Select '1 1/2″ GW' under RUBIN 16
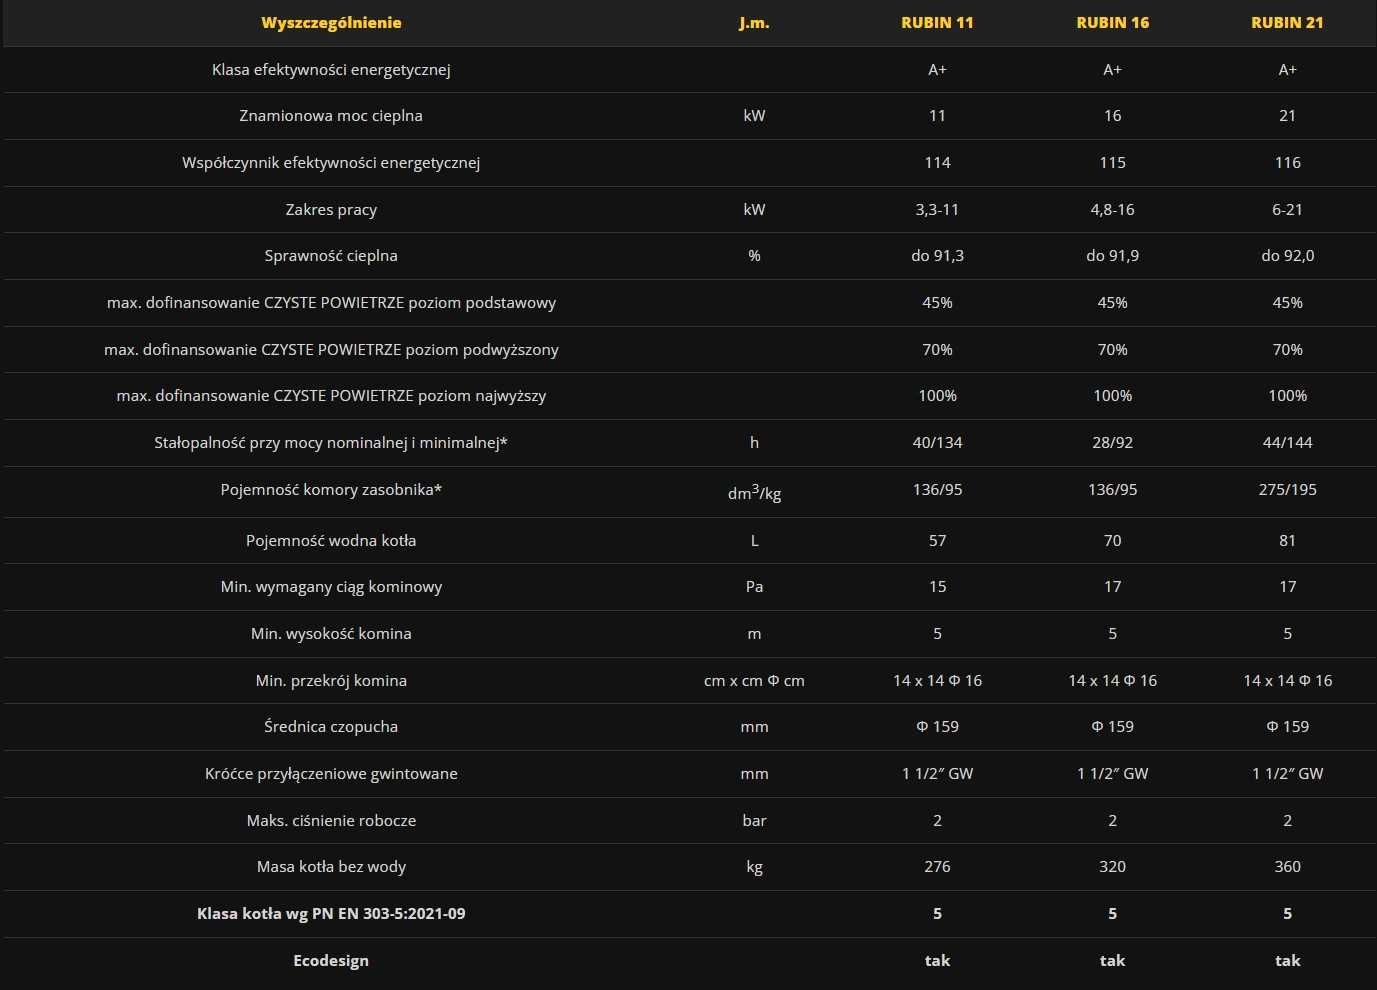The height and width of the screenshot is (990, 1377). point(1112,774)
